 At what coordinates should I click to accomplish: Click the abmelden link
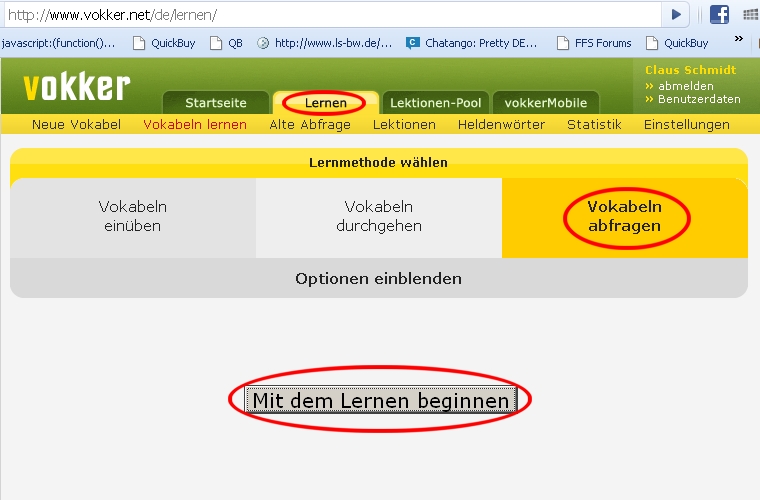click(x=685, y=86)
